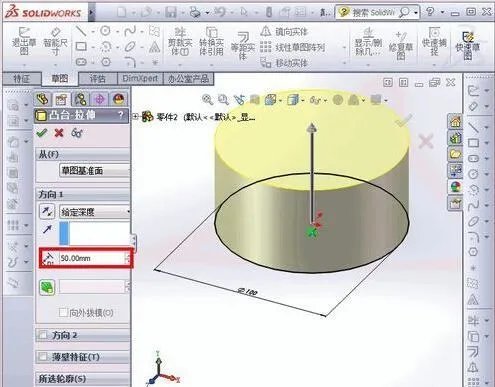
Task: Switch to the 评估 Evaluate tab
Action: point(98,79)
